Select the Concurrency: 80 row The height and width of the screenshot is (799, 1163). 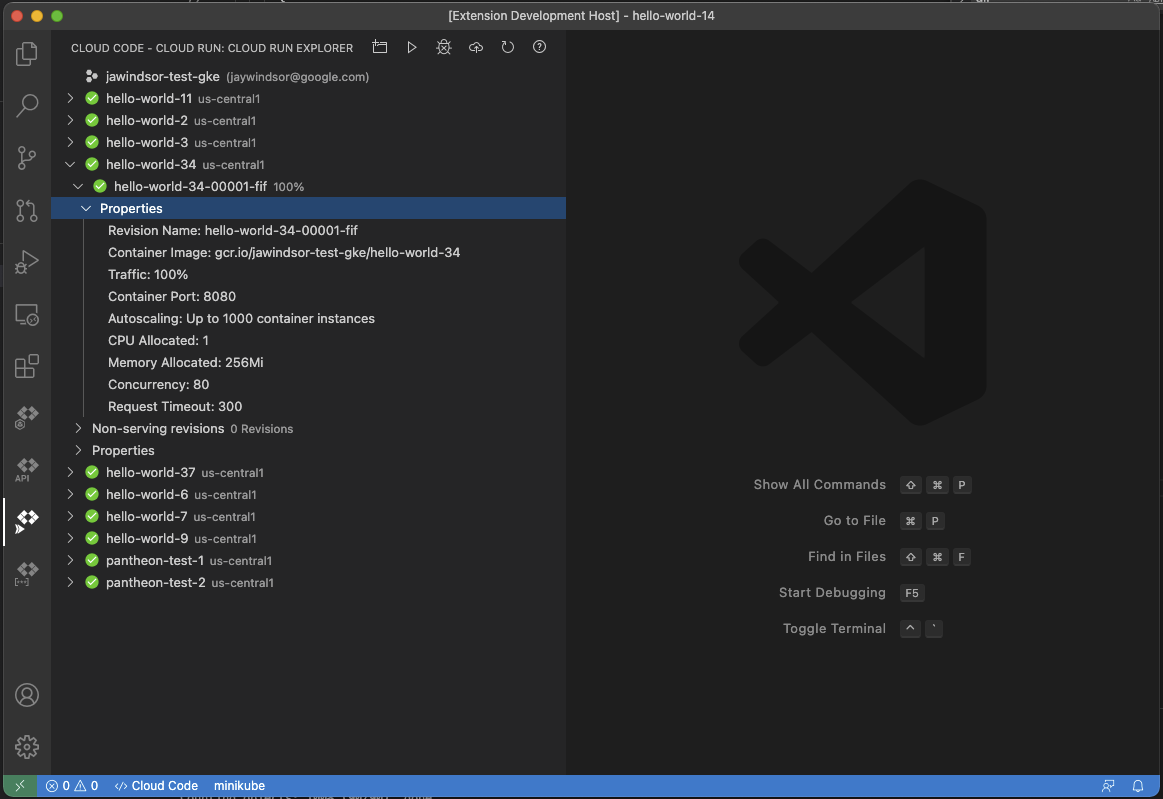[309, 384]
